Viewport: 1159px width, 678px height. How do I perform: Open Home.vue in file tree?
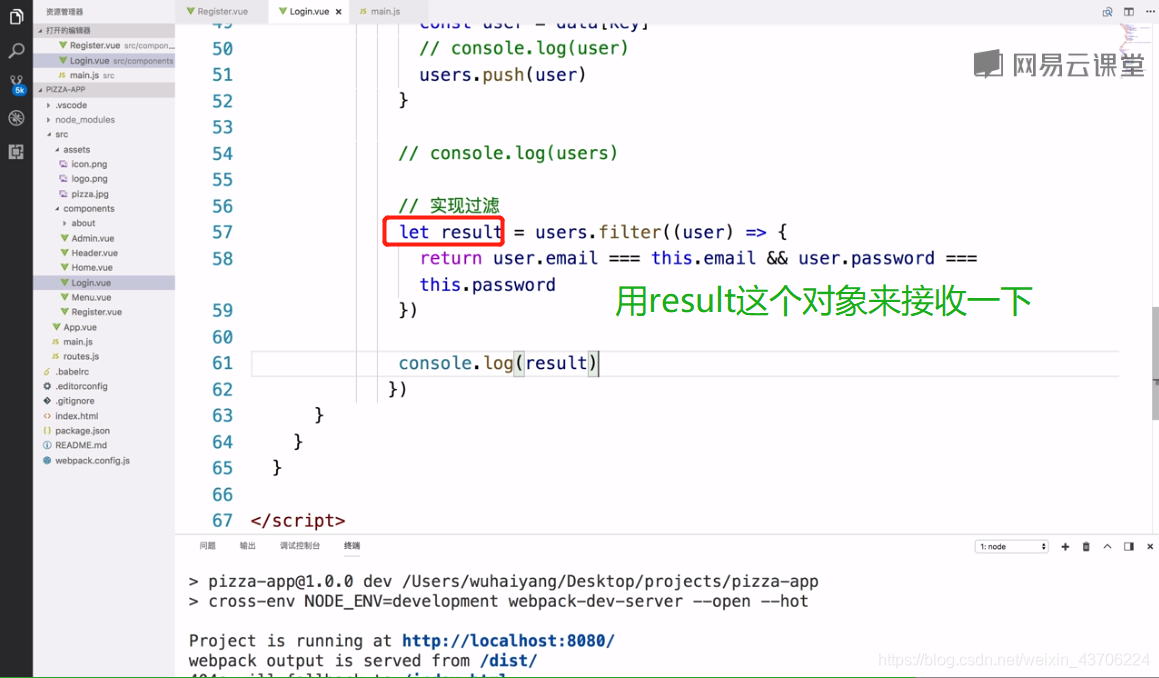pos(103,268)
